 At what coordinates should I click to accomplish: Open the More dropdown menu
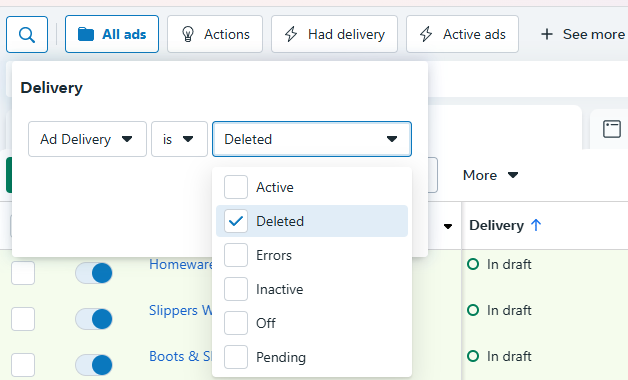[490, 175]
